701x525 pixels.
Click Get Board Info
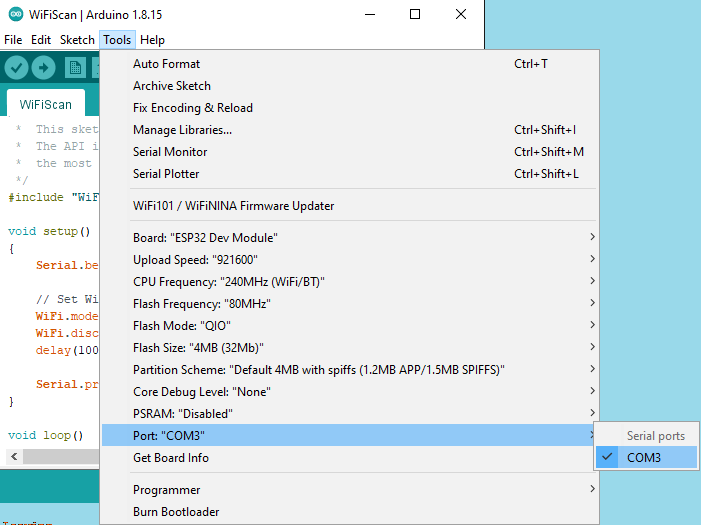click(x=350, y=457)
